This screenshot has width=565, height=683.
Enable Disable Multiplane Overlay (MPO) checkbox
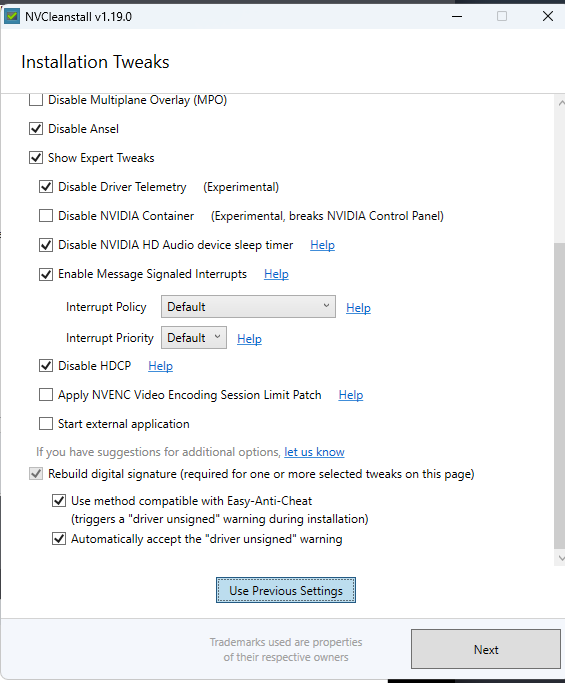[x=36, y=100]
